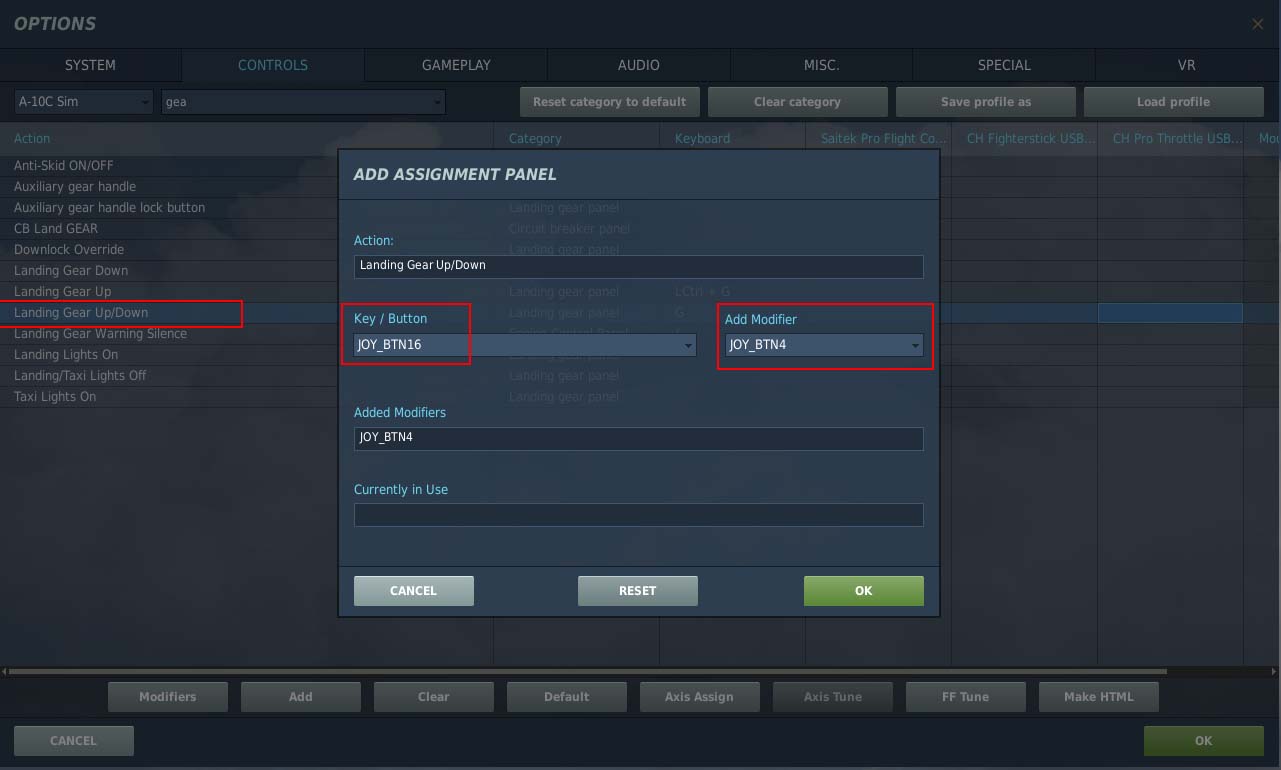The width and height of the screenshot is (1281, 770).
Task: Click the Clear category button
Action: (797, 102)
